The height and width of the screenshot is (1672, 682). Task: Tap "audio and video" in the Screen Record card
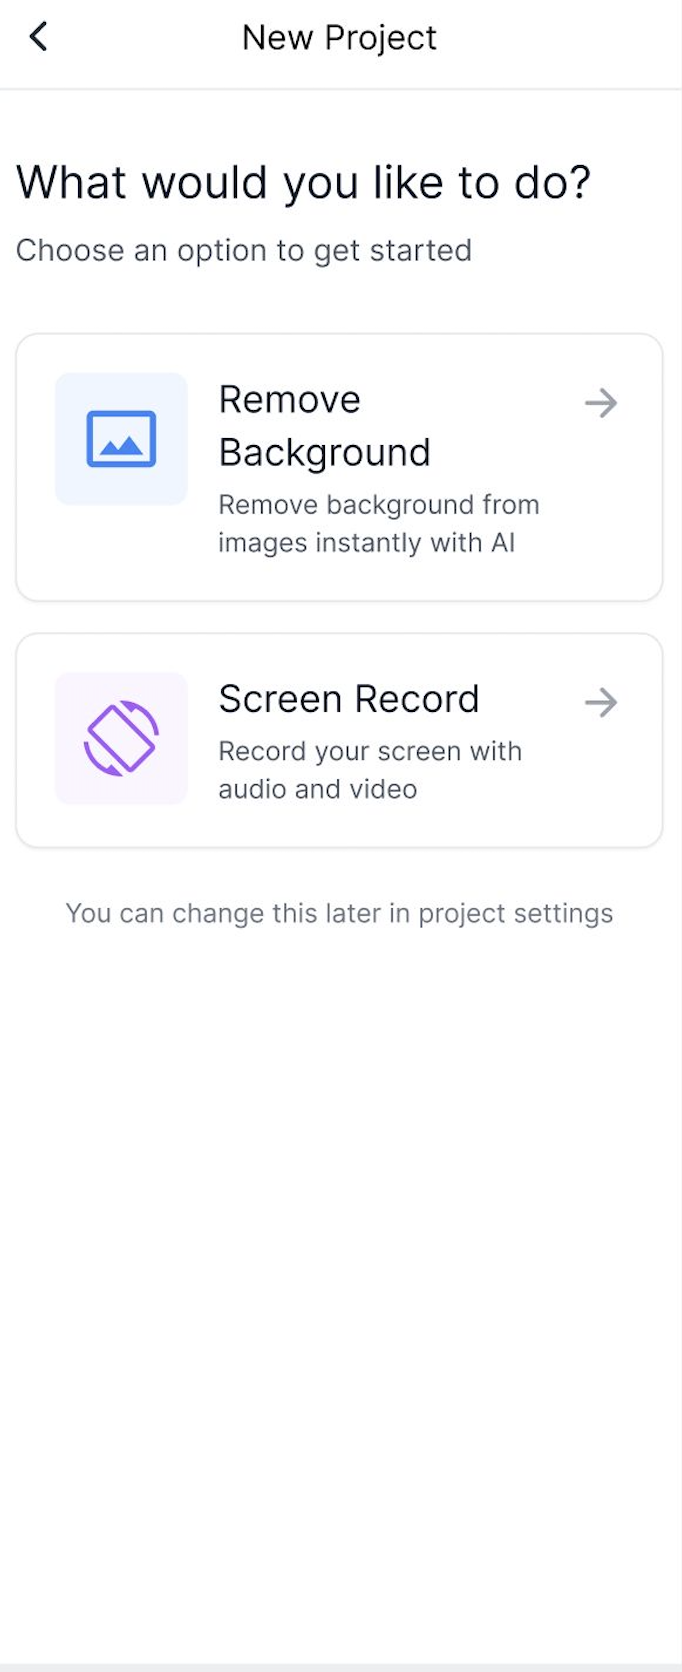[318, 789]
